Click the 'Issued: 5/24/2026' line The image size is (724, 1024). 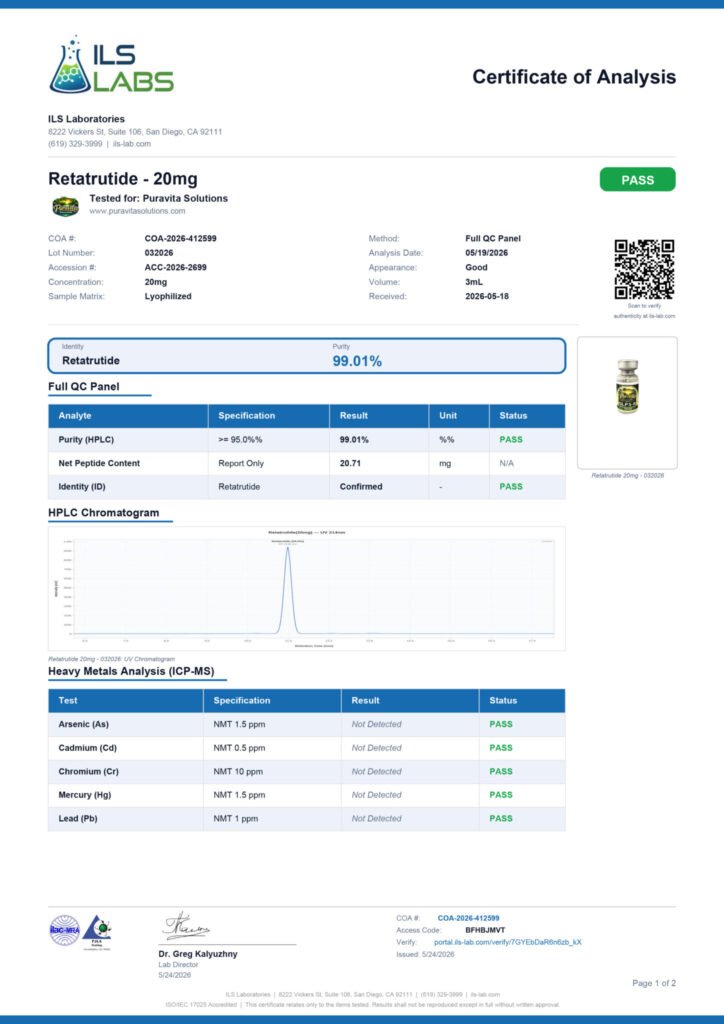coord(425,954)
